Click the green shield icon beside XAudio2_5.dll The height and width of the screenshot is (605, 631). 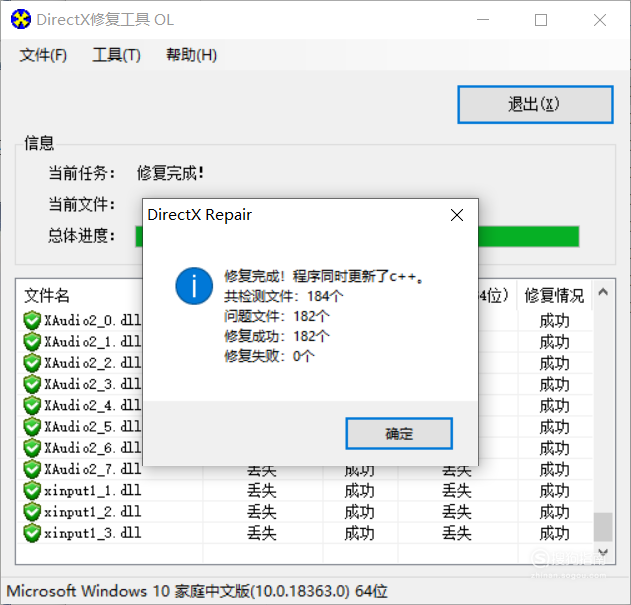click(32, 427)
